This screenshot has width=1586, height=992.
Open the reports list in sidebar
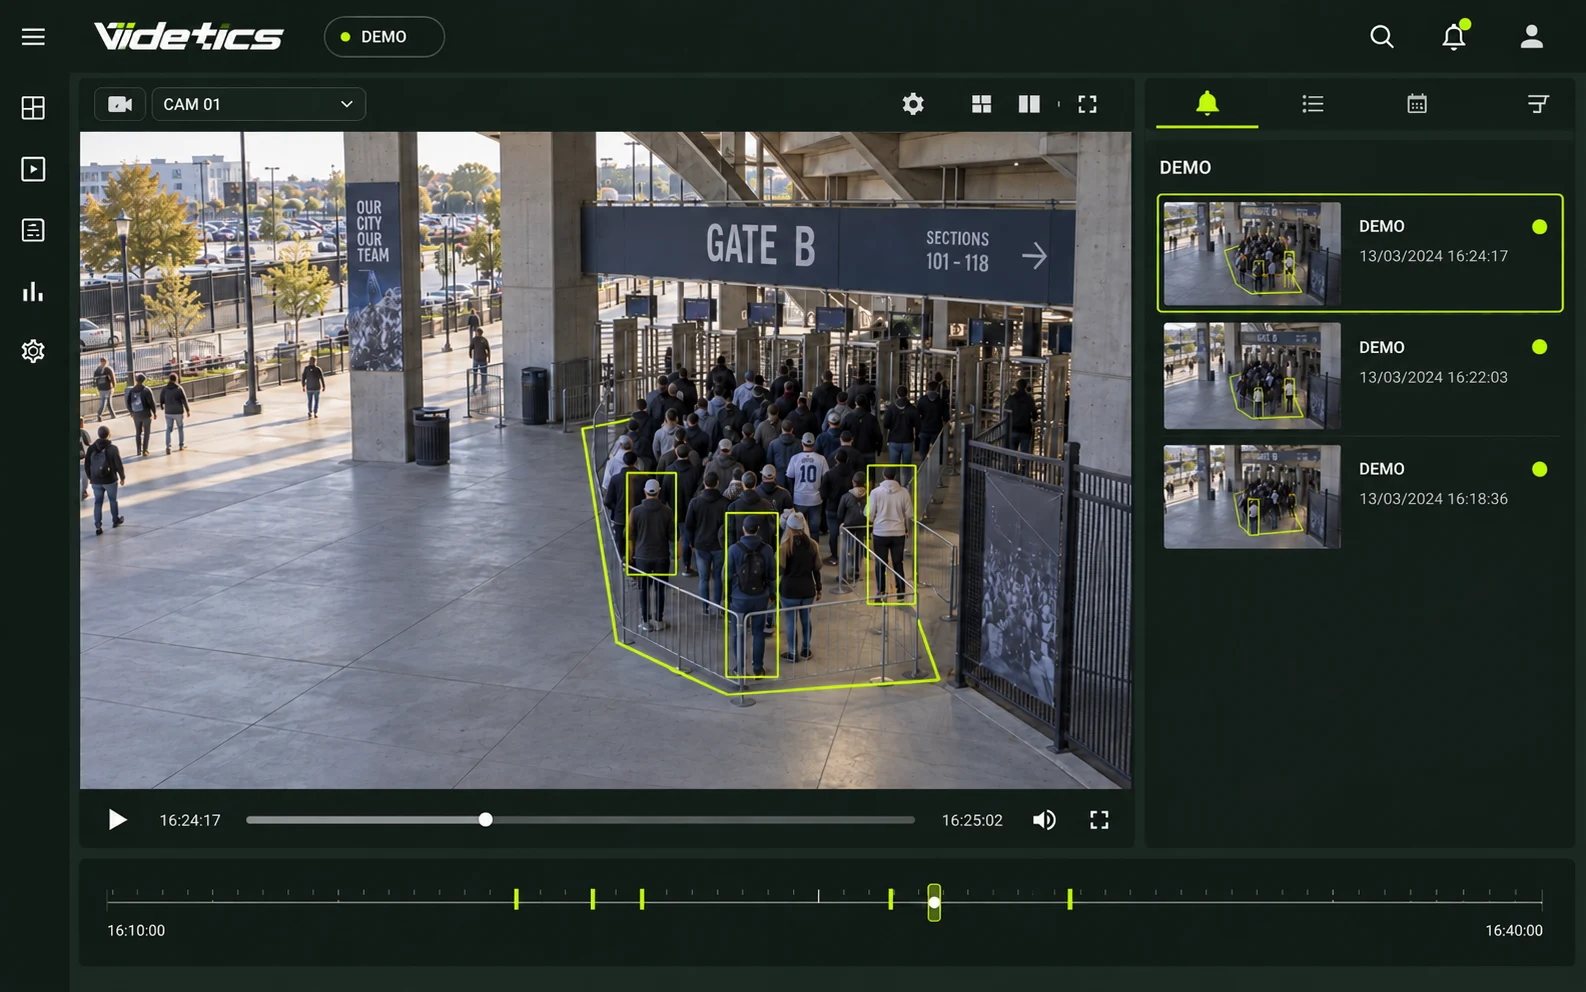pos(33,230)
